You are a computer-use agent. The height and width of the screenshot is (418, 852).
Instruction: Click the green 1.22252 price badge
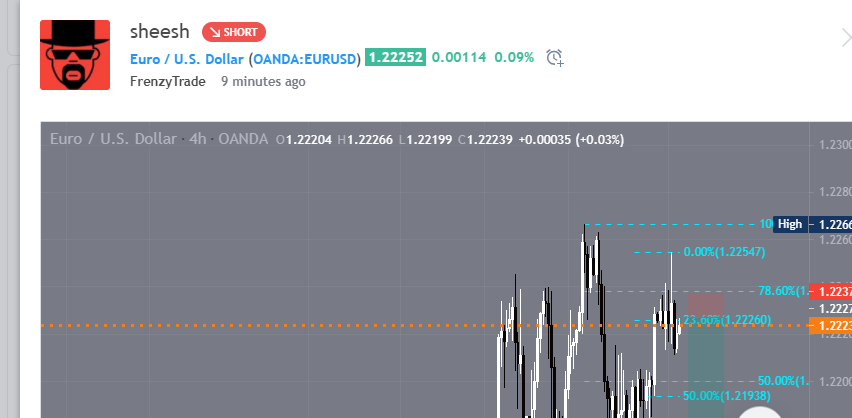(395, 58)
